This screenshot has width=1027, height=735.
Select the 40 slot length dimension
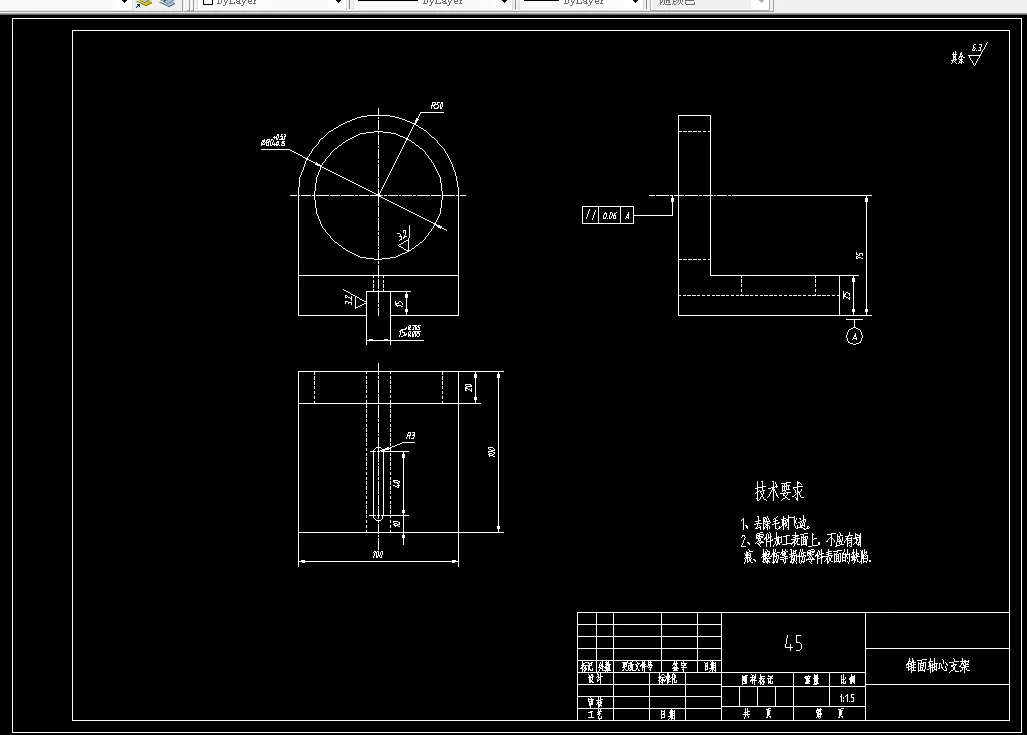coord(397,483)
